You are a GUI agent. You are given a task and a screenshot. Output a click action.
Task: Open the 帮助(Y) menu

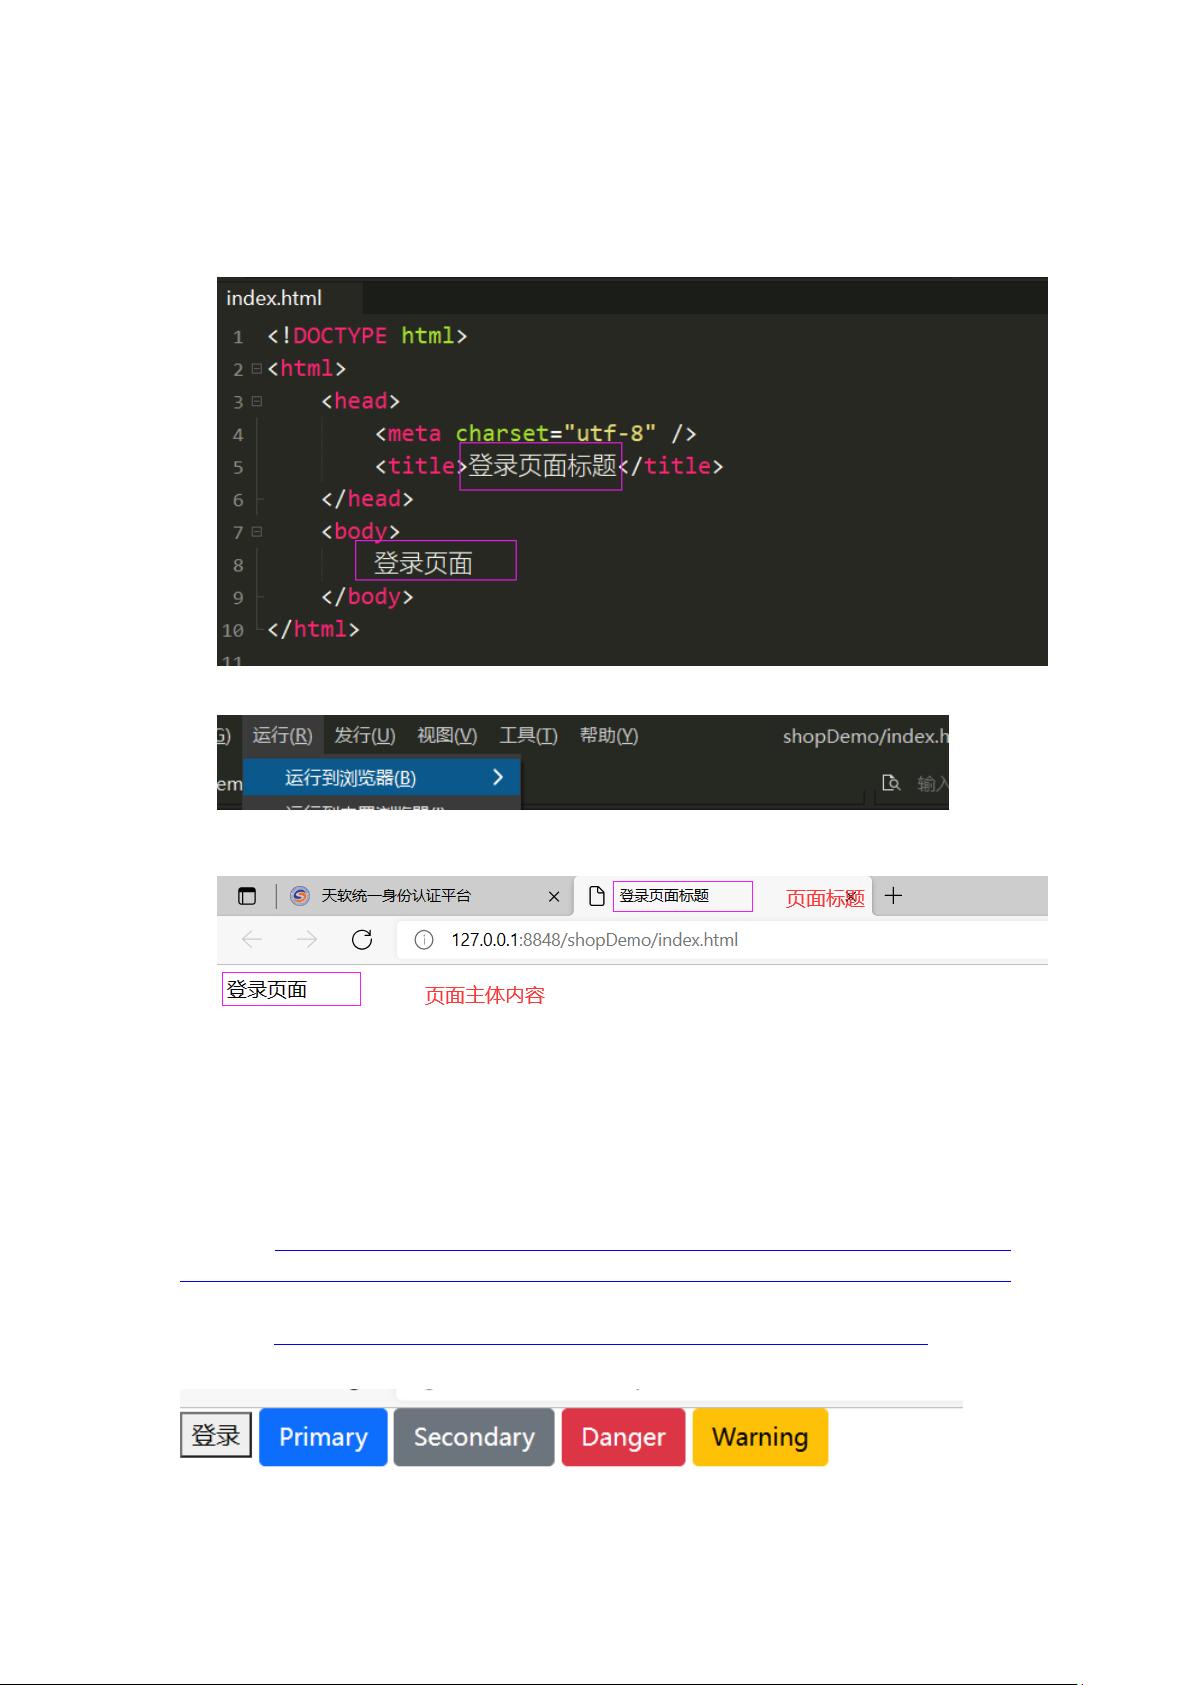[x=608, y=736]
